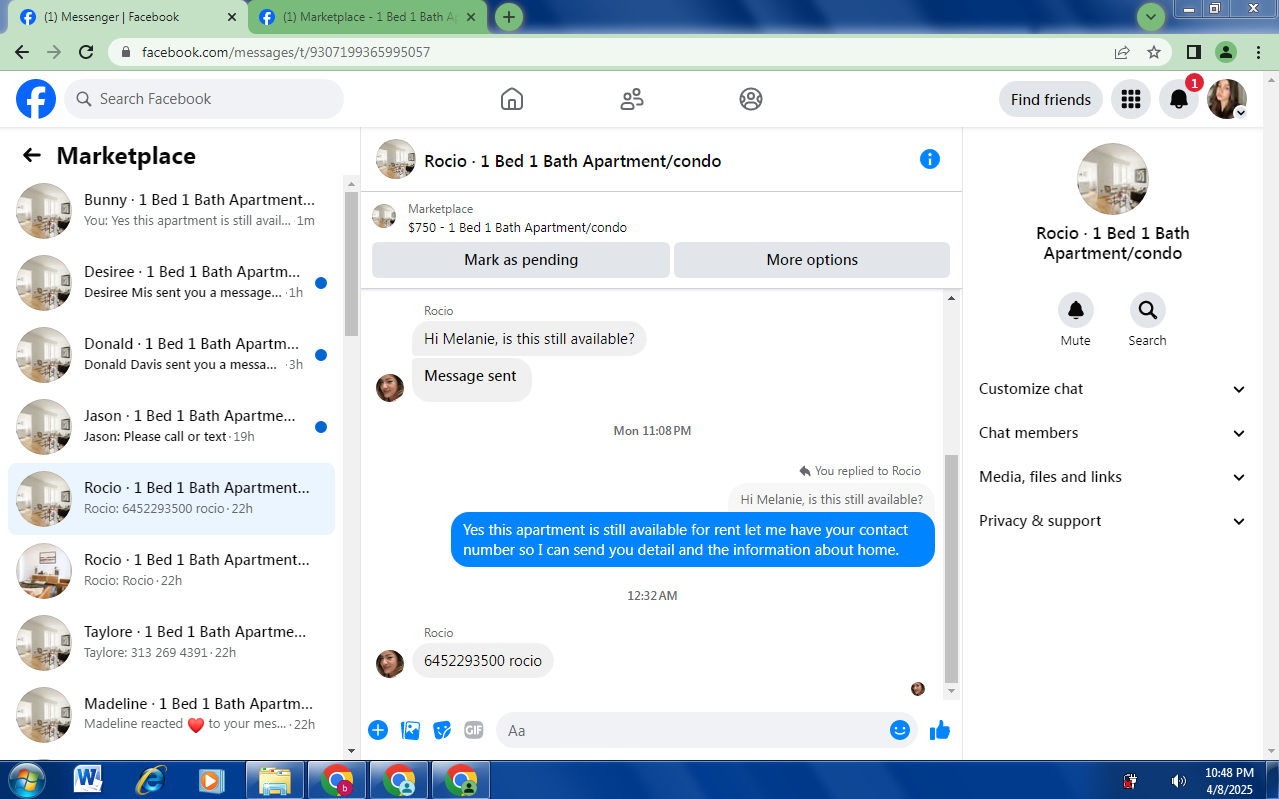
Task: Click Rocio's large profile picture in right panel
Action: point(1112,179)
